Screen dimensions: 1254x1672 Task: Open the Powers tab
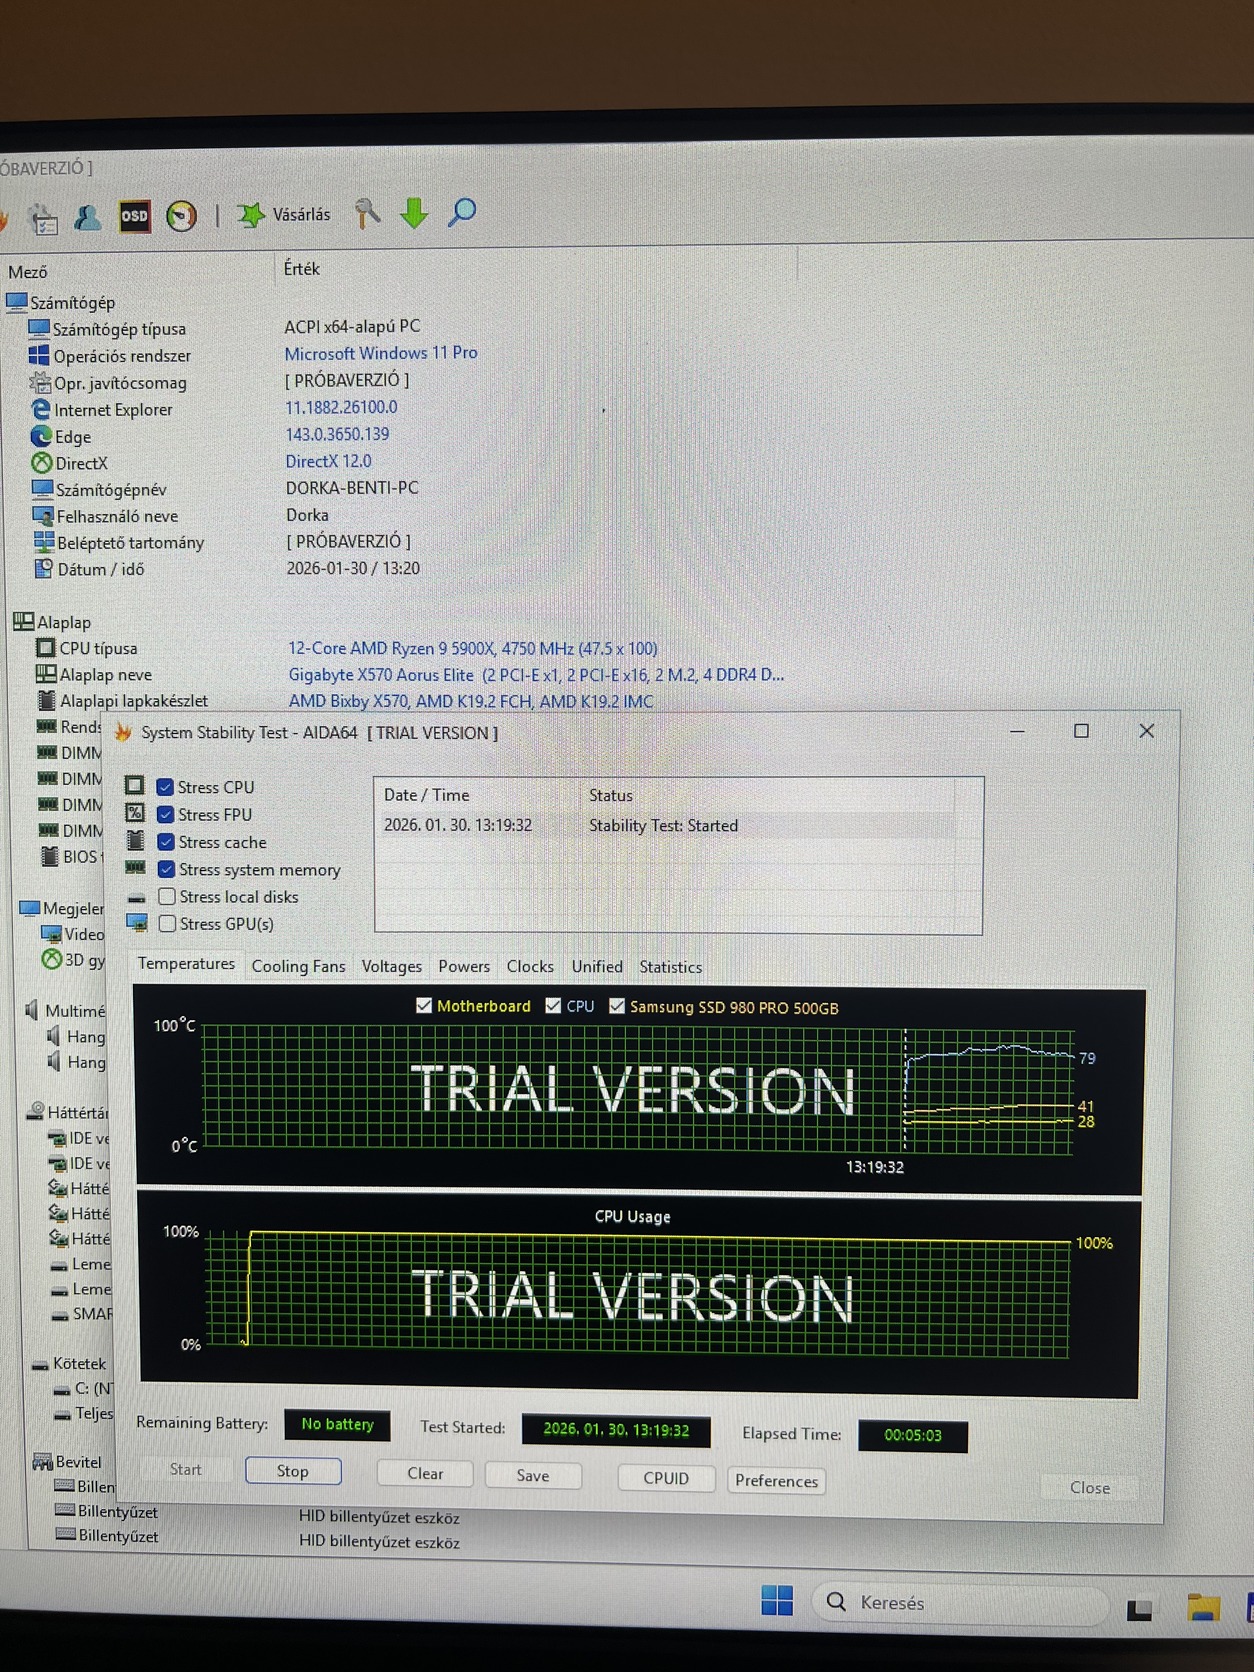click(464, 966)
